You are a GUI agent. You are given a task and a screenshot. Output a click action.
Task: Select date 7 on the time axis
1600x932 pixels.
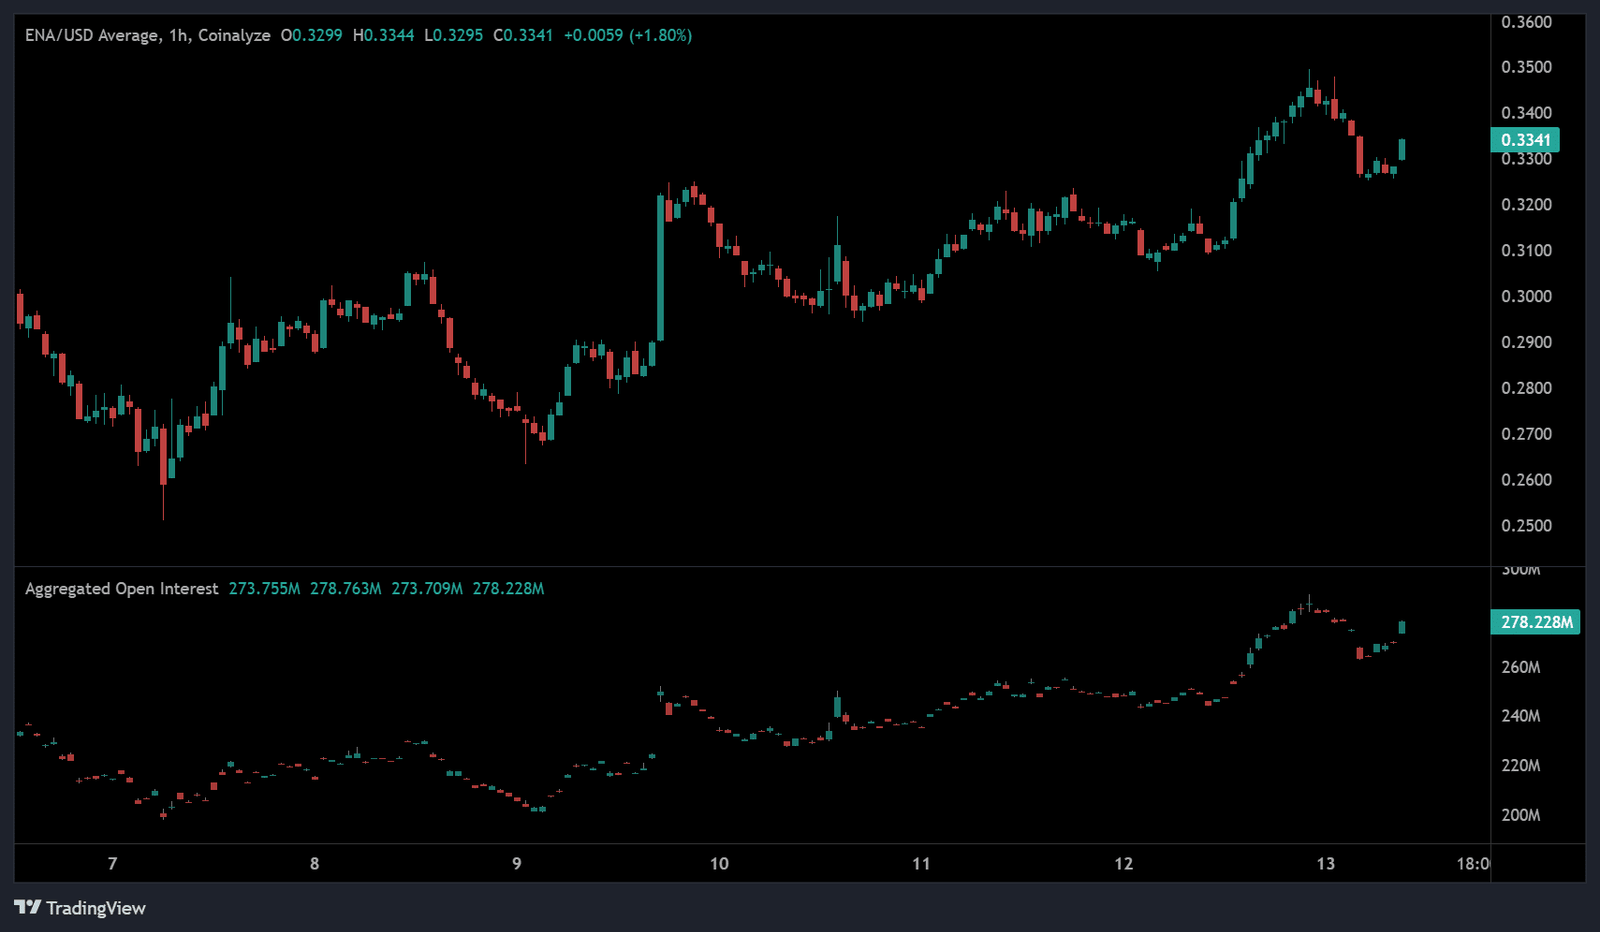coord(112,864)
